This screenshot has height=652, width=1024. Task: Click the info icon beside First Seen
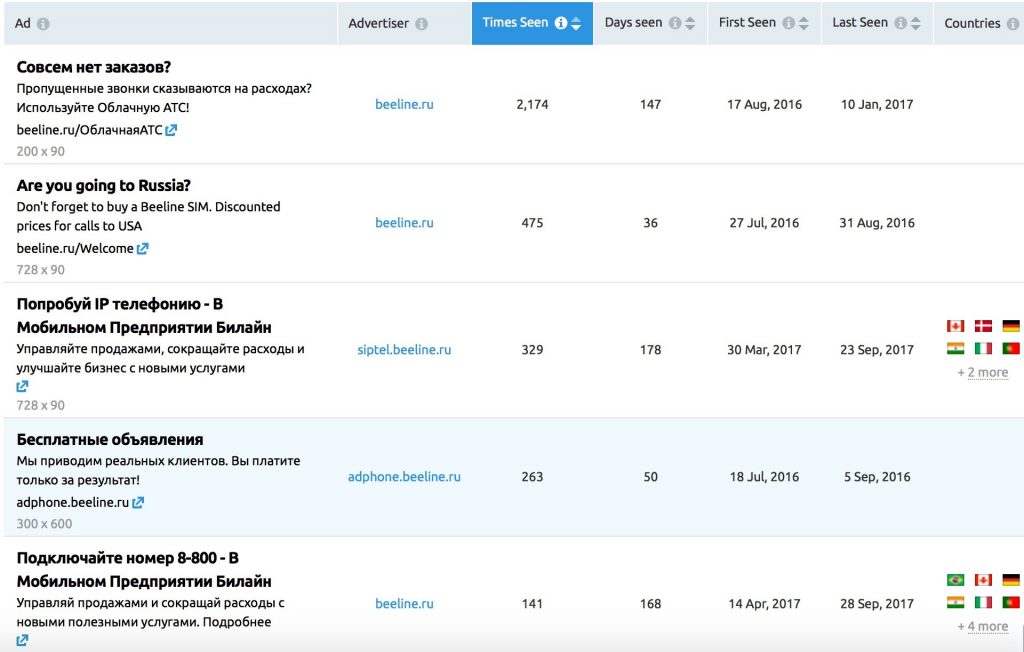[789, 23]
